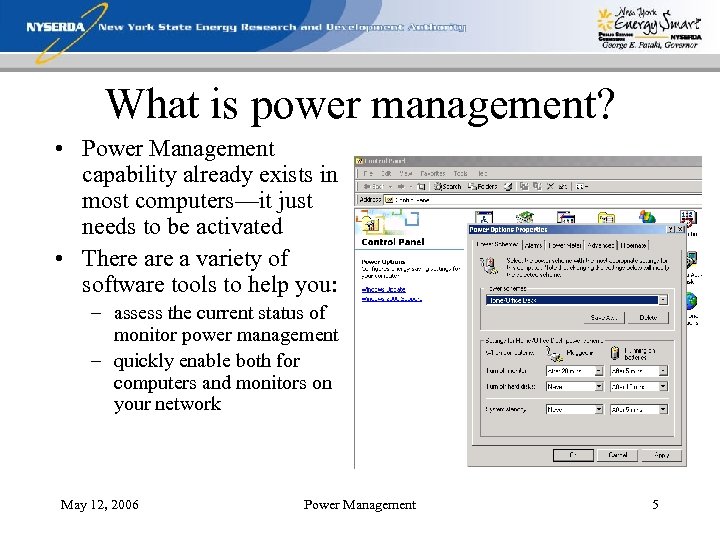Open the View menu
720x540 pixels.
[x=405, y=174]
